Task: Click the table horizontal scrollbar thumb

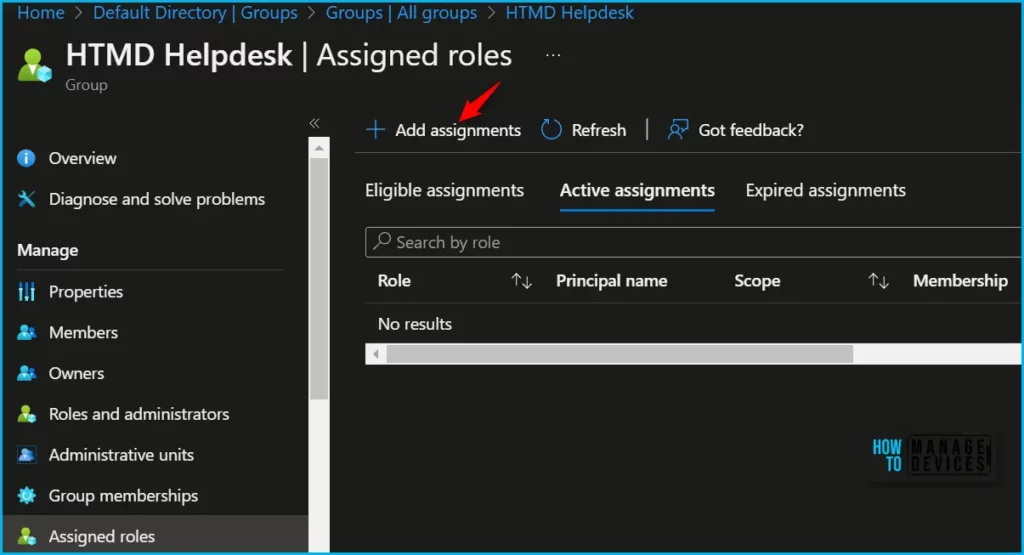Action: (x=619, y=354)
